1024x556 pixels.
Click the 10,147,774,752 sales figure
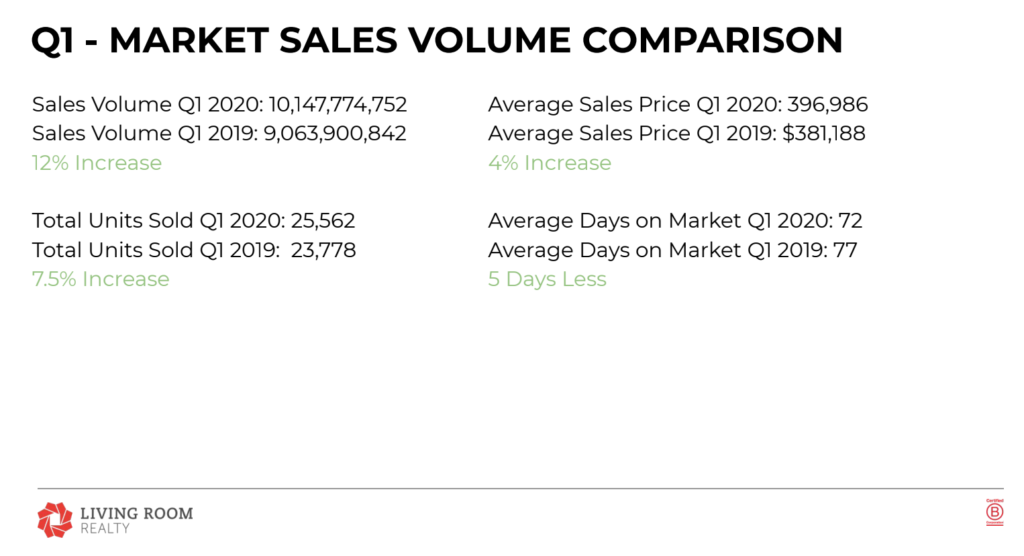pyautogui.click(x=338, y=105)
